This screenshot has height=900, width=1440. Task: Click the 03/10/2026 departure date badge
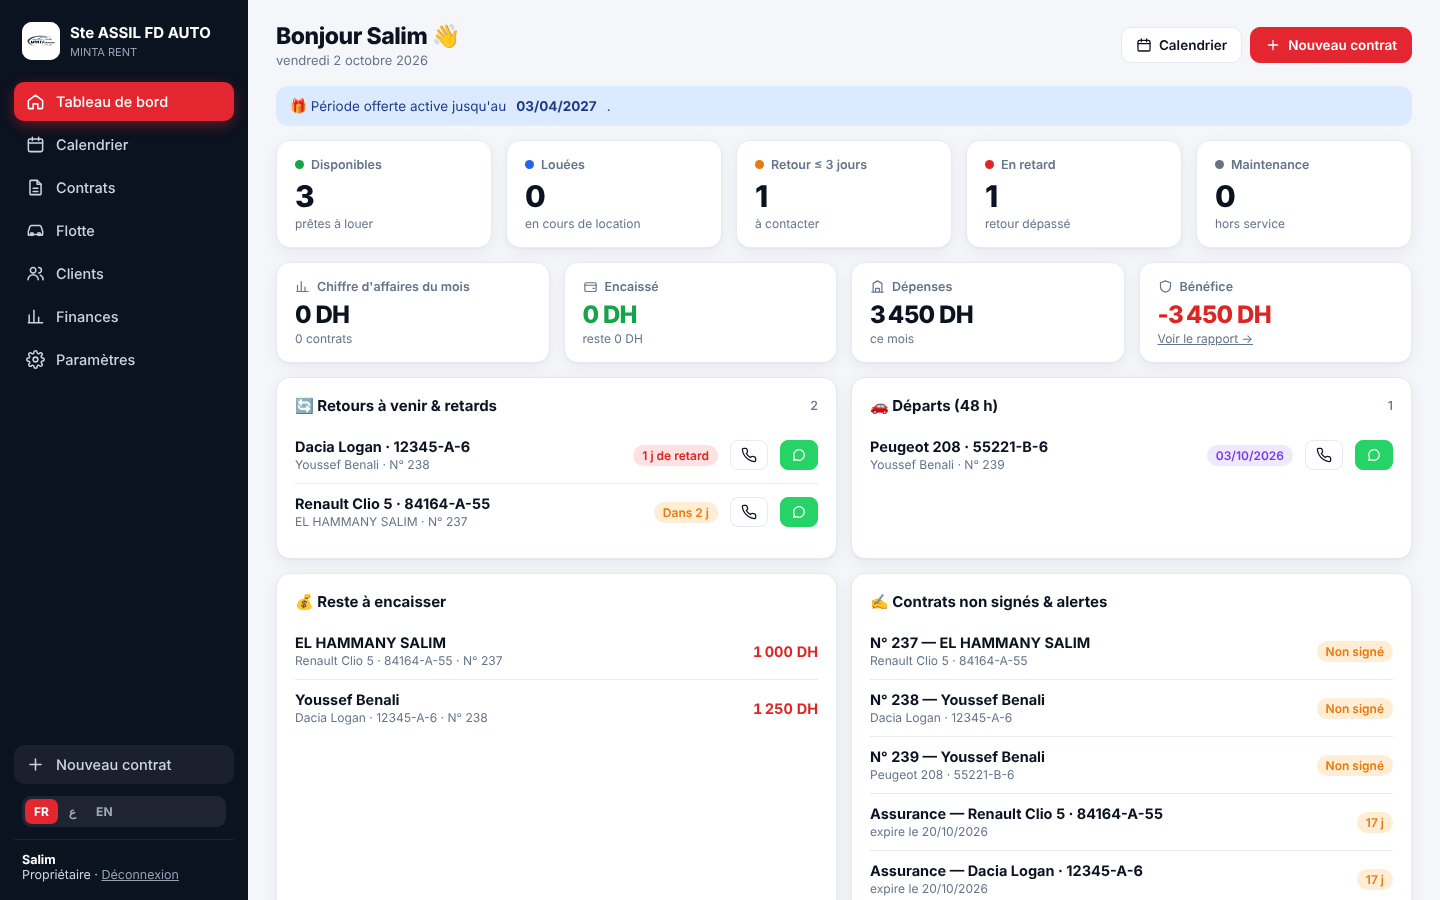[x=1249, y=456]
